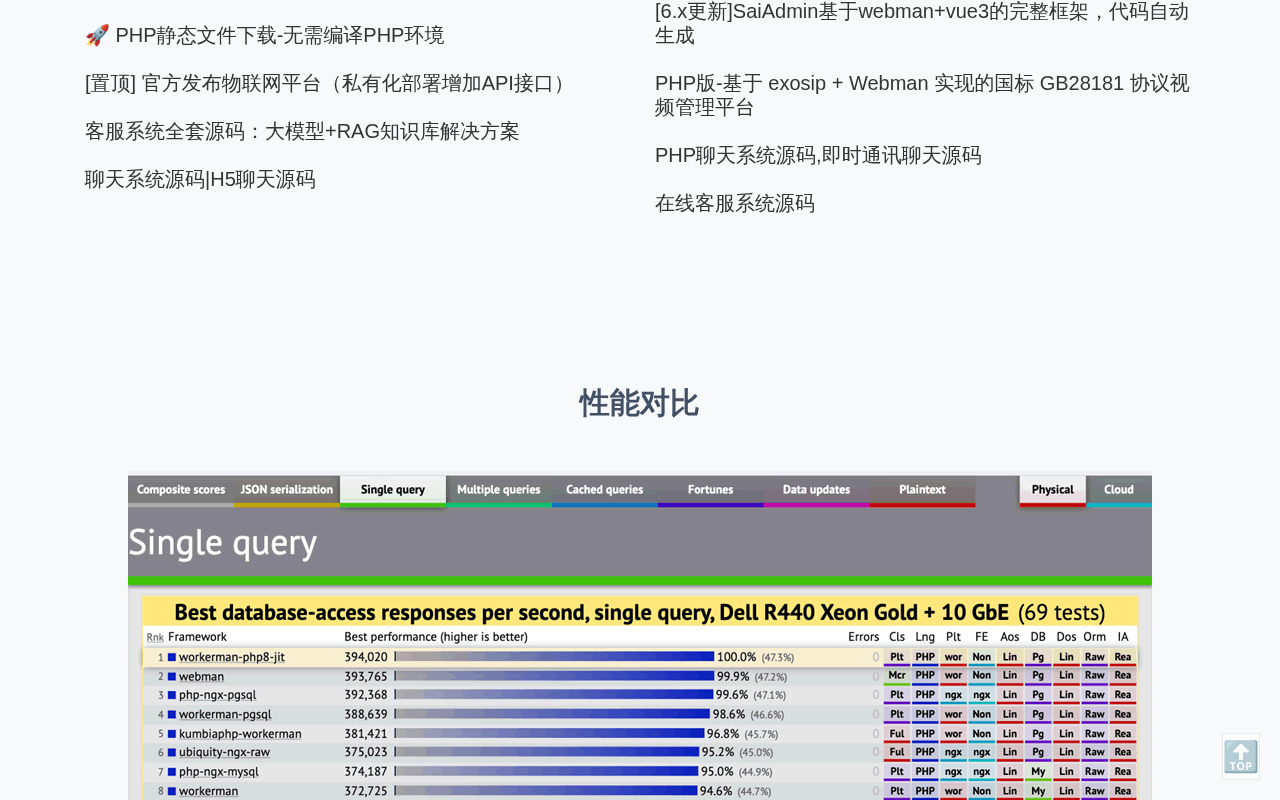Click the Rnk column header

point(155,637)
